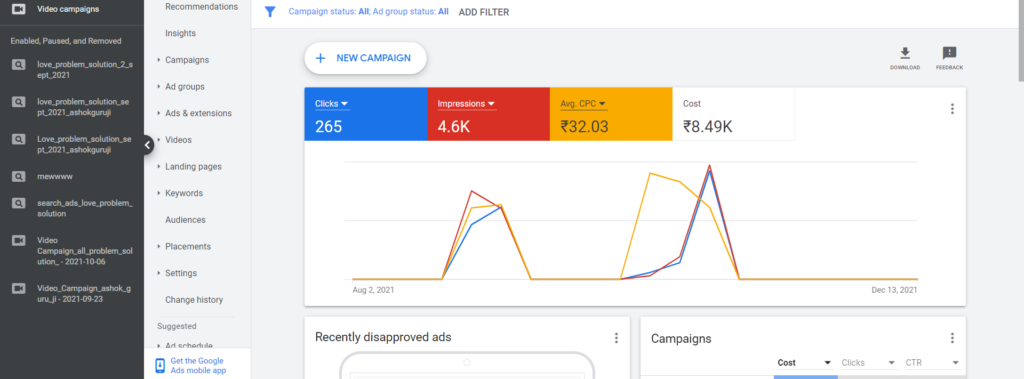Open chart card three-dot menu

click(952, 108)
